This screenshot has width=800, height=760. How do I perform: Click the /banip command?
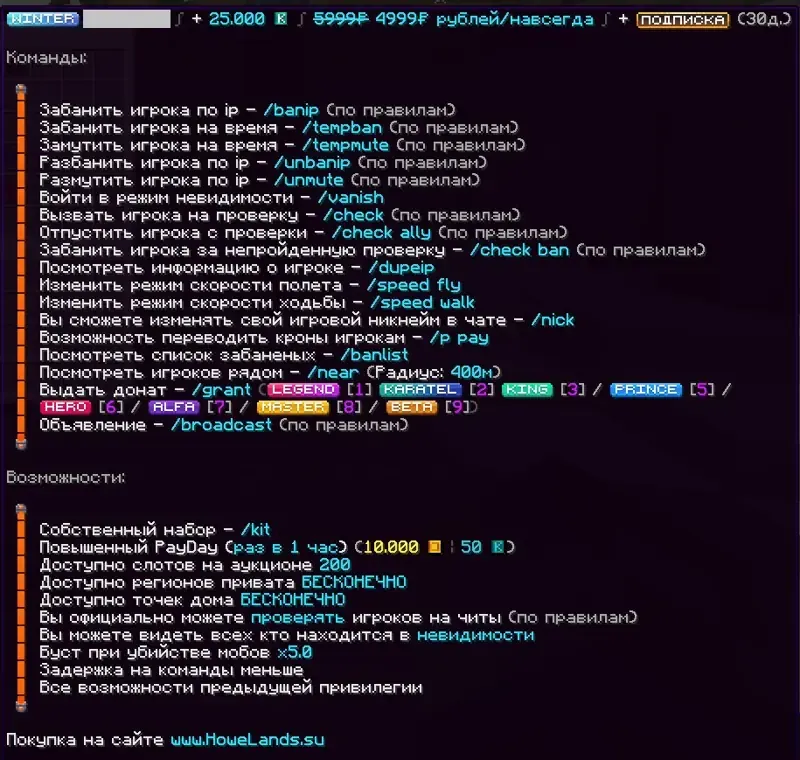click(291, 110)
